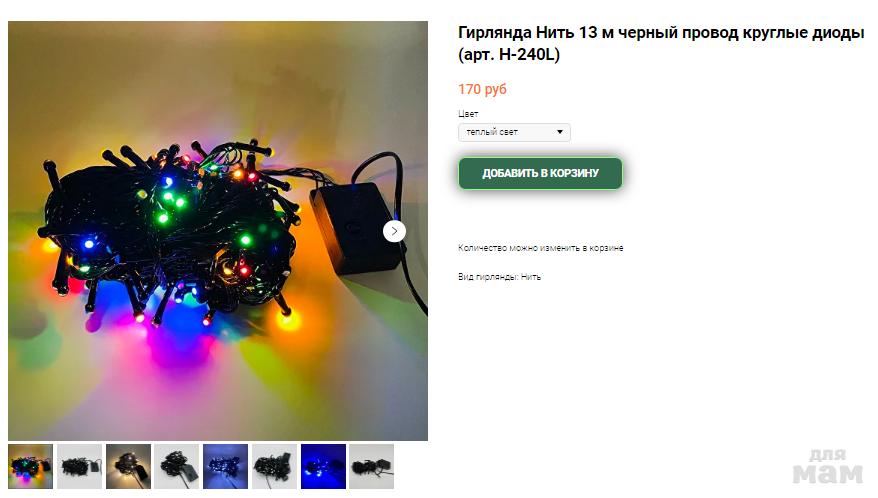Screen dimensions: 878x498
Task: Choose the third warm-white glowing garland thumbnail
Action: coord(128,467)
